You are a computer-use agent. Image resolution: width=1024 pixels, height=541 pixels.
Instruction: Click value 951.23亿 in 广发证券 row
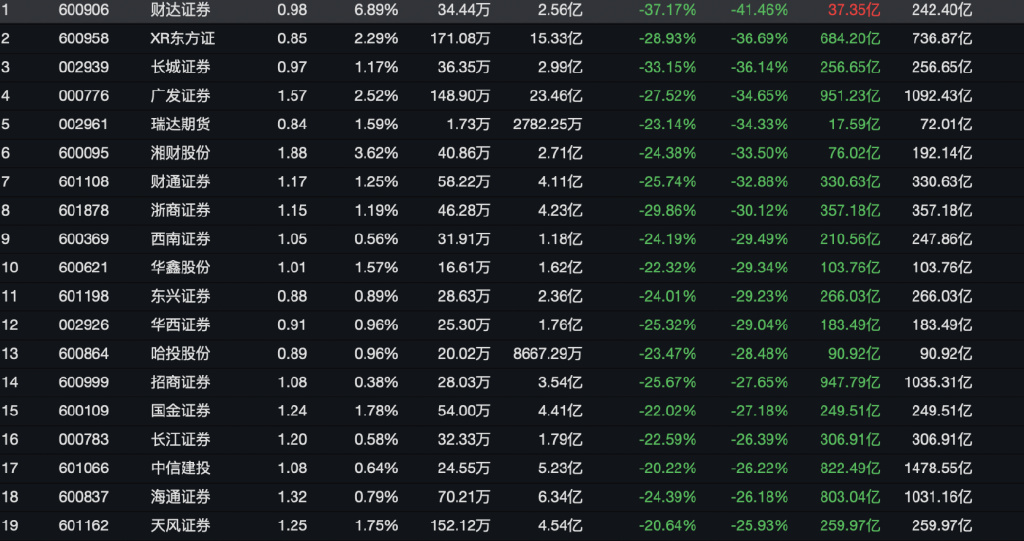pyautogui.click(x=850, y=96)
